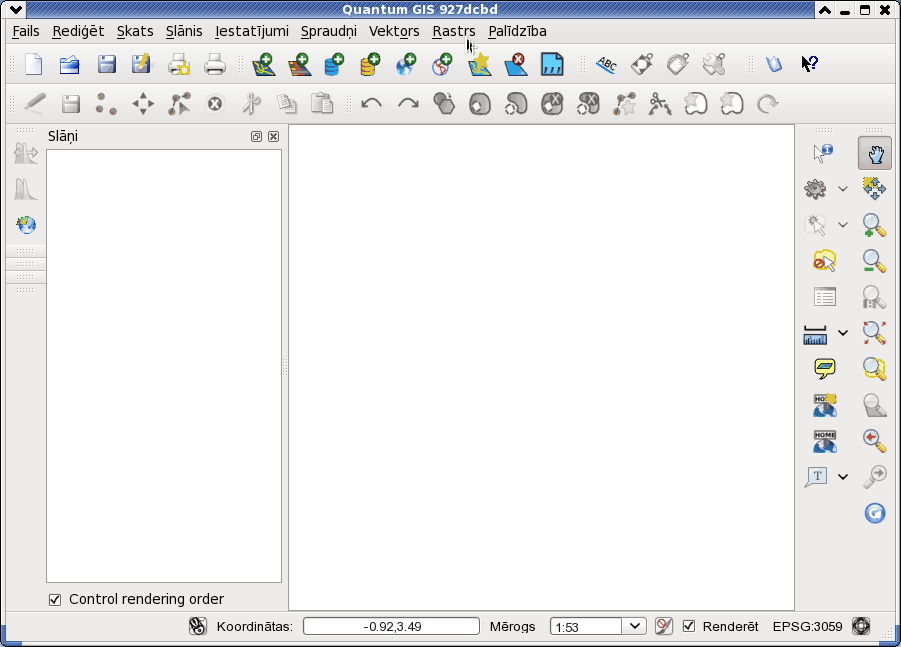Expand dropdown next to gear action tool
Image resolution: width=901 pixels, height=647 pixels.
click(842, 188)
